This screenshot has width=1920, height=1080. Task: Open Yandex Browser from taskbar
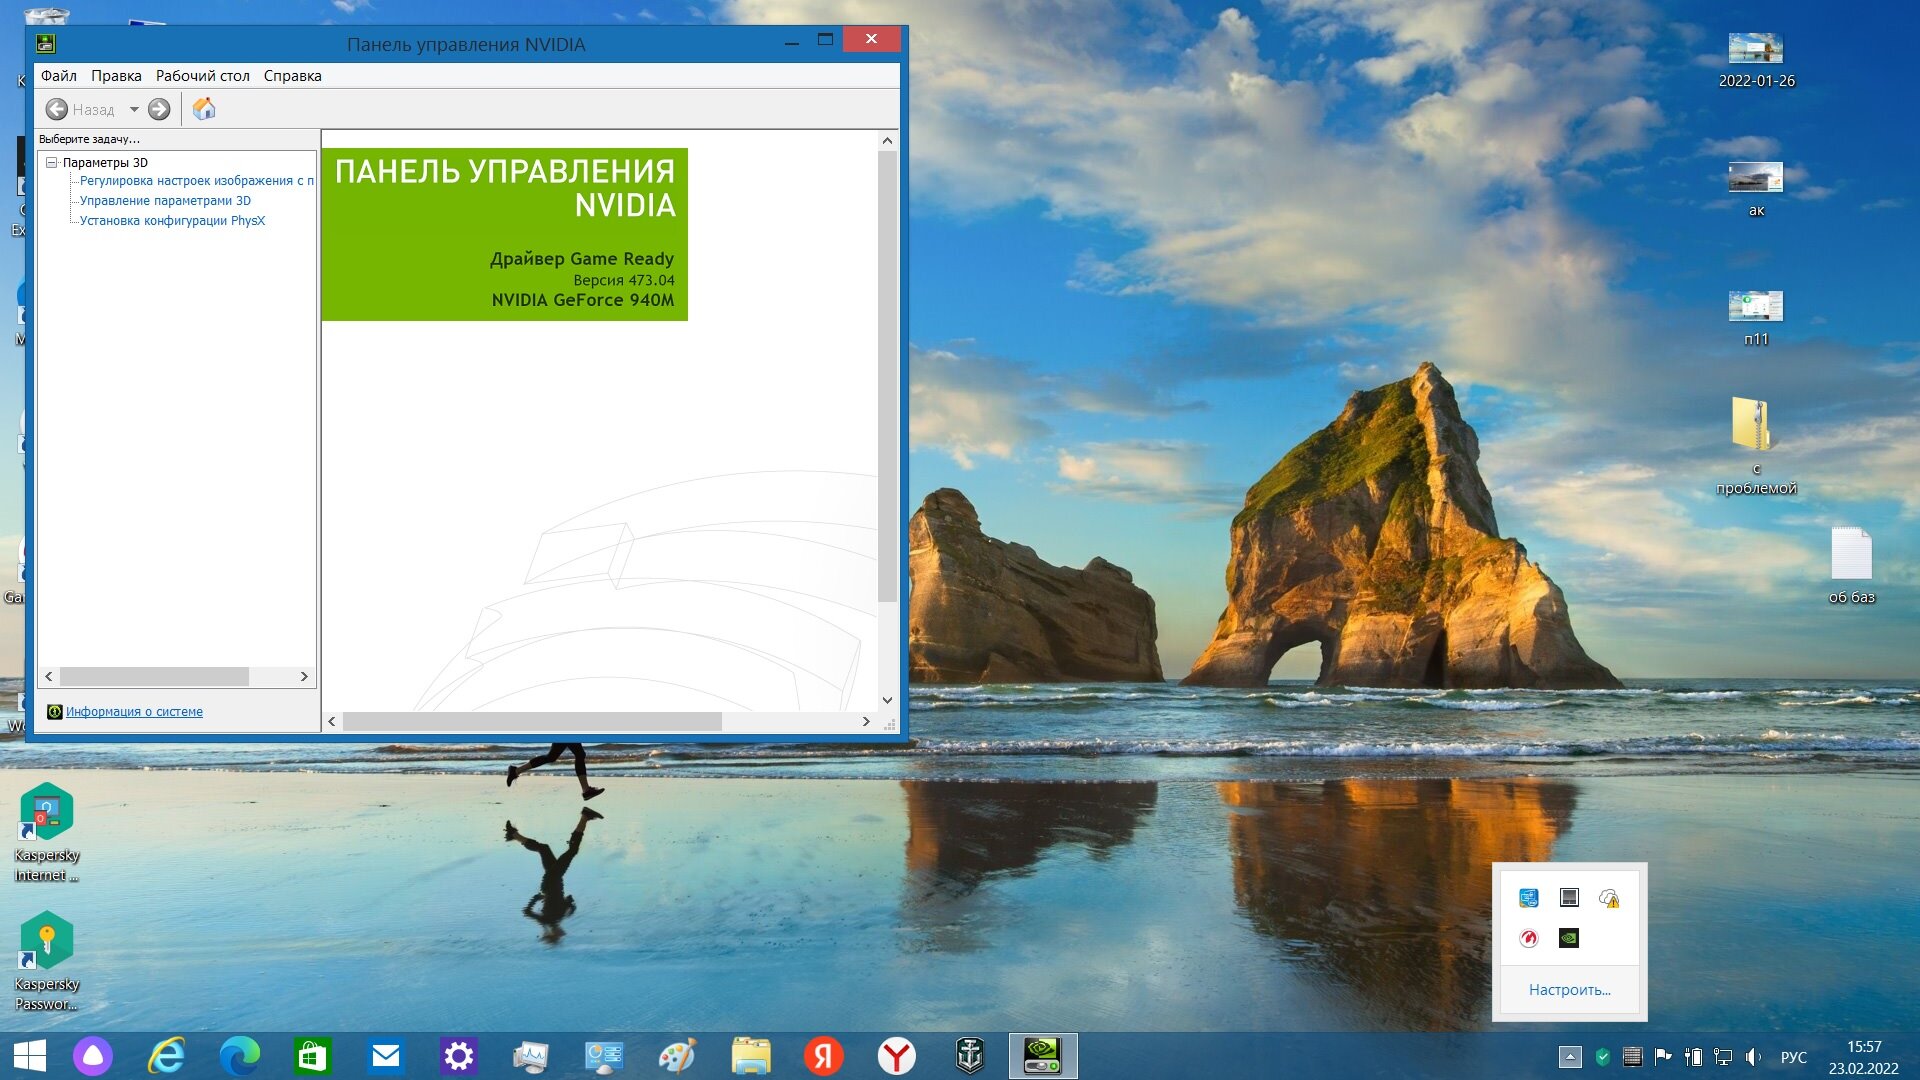896,1056
